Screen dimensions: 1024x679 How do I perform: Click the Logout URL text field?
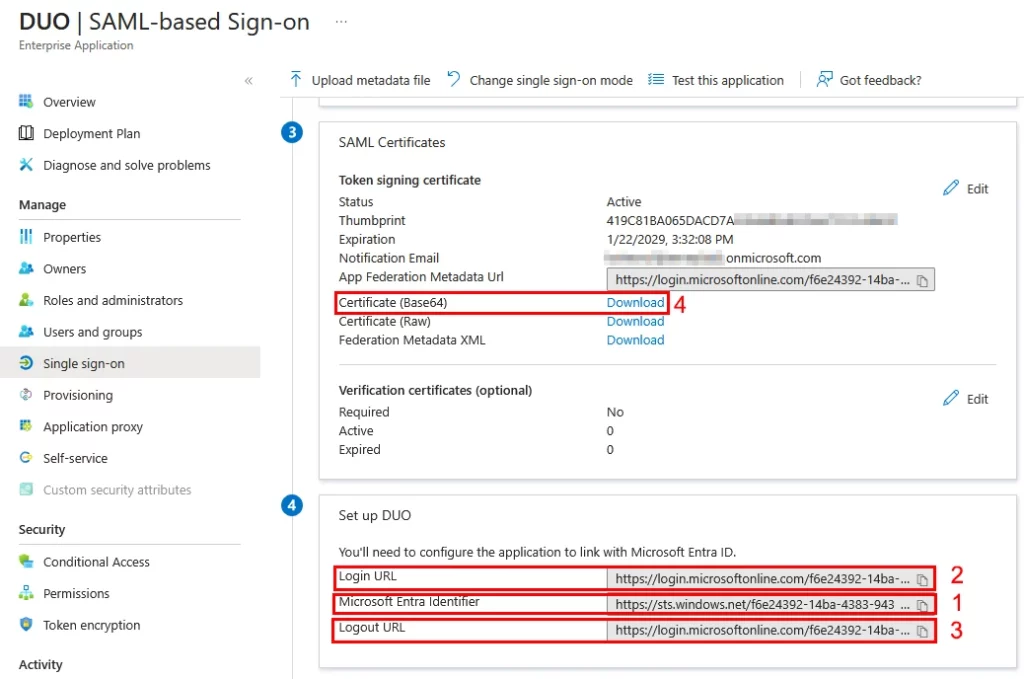[771, 630]
